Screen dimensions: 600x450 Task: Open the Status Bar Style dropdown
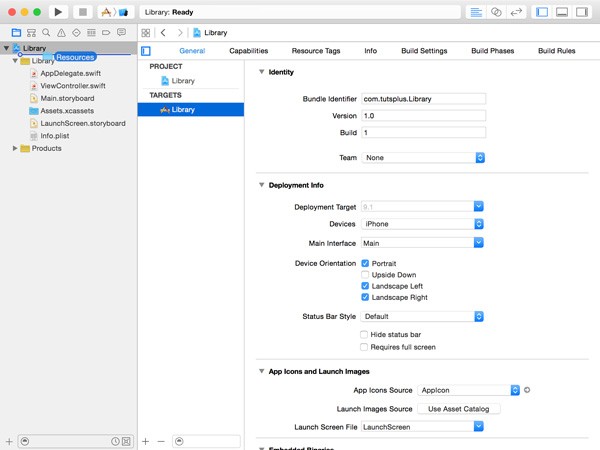[x=422, y=316]
